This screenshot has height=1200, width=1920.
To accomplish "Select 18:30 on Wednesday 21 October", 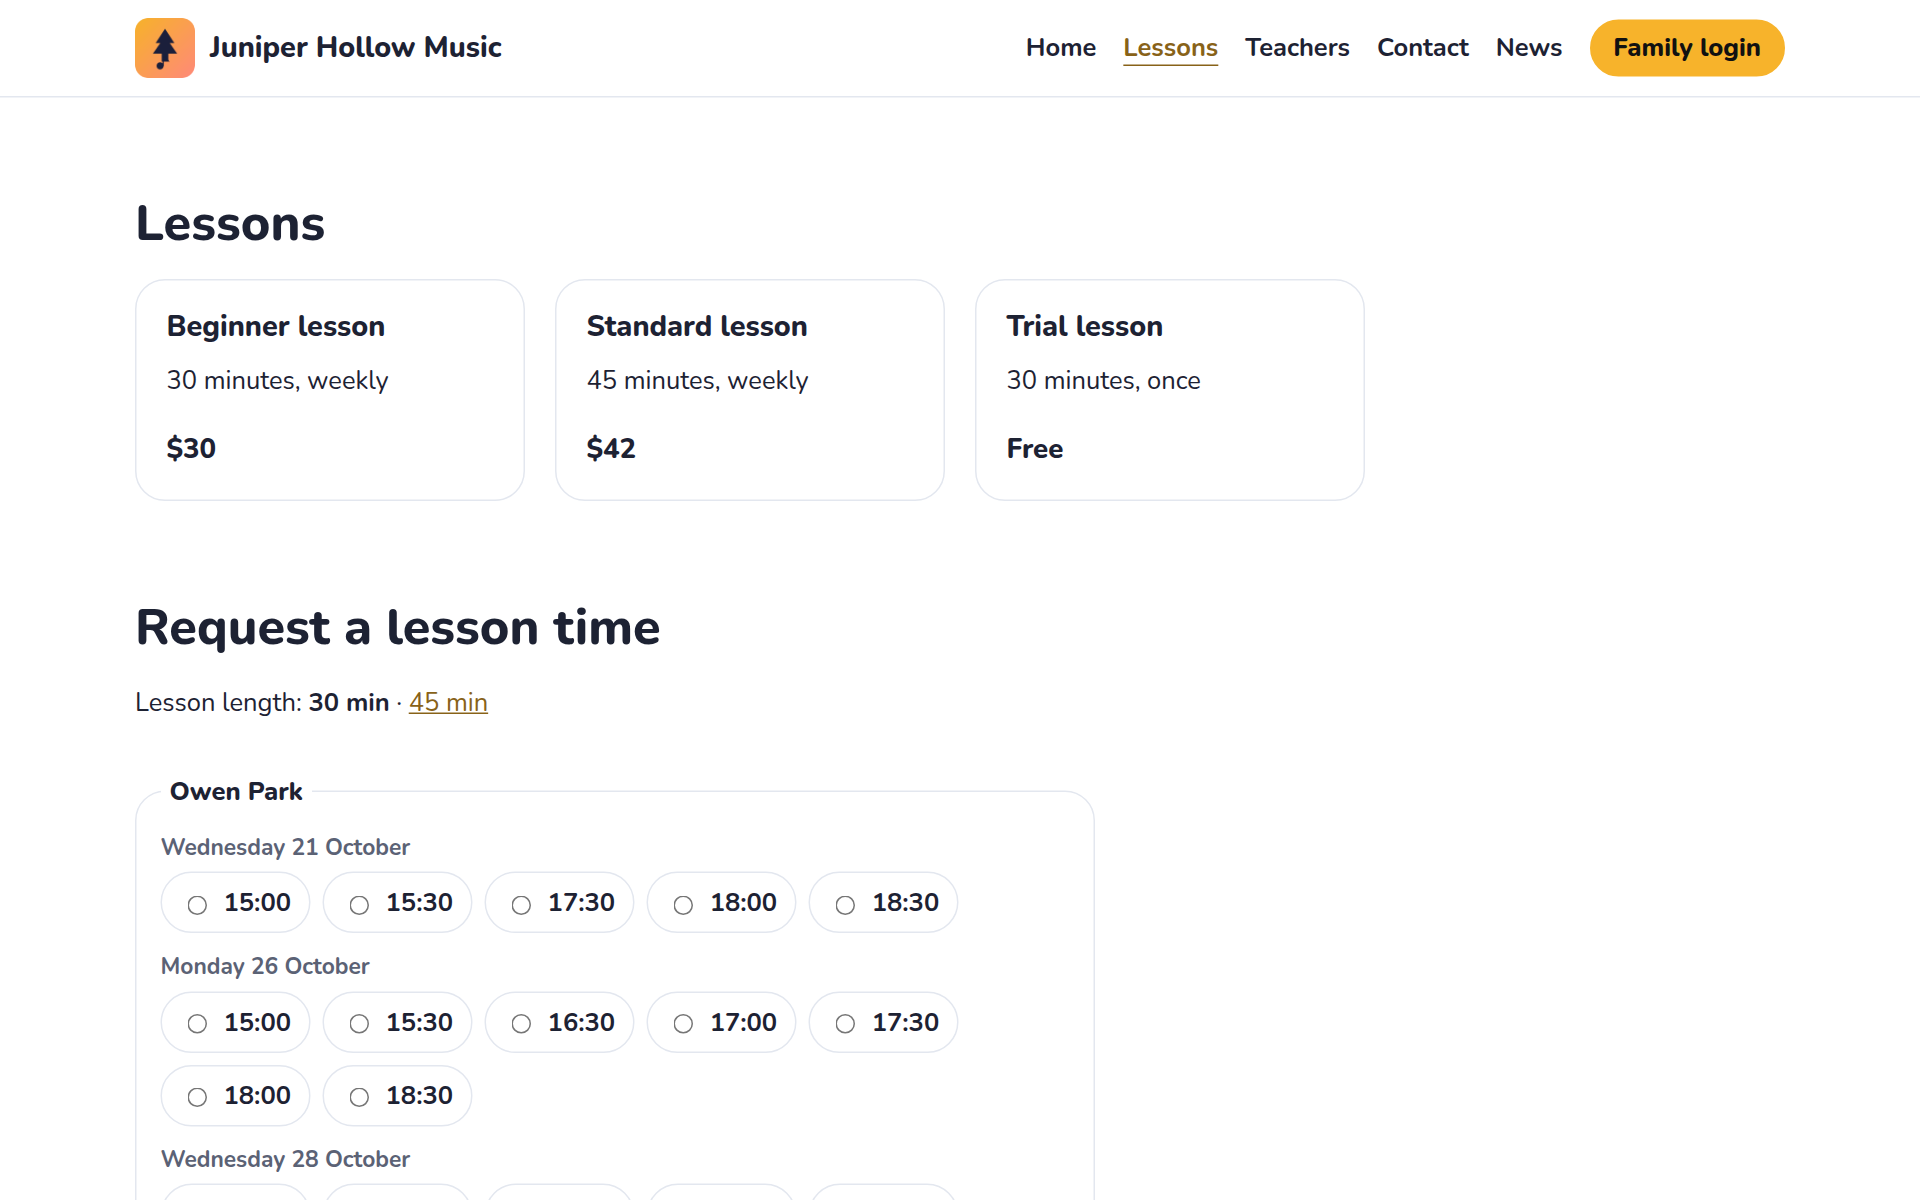I will tap(884, 903).
